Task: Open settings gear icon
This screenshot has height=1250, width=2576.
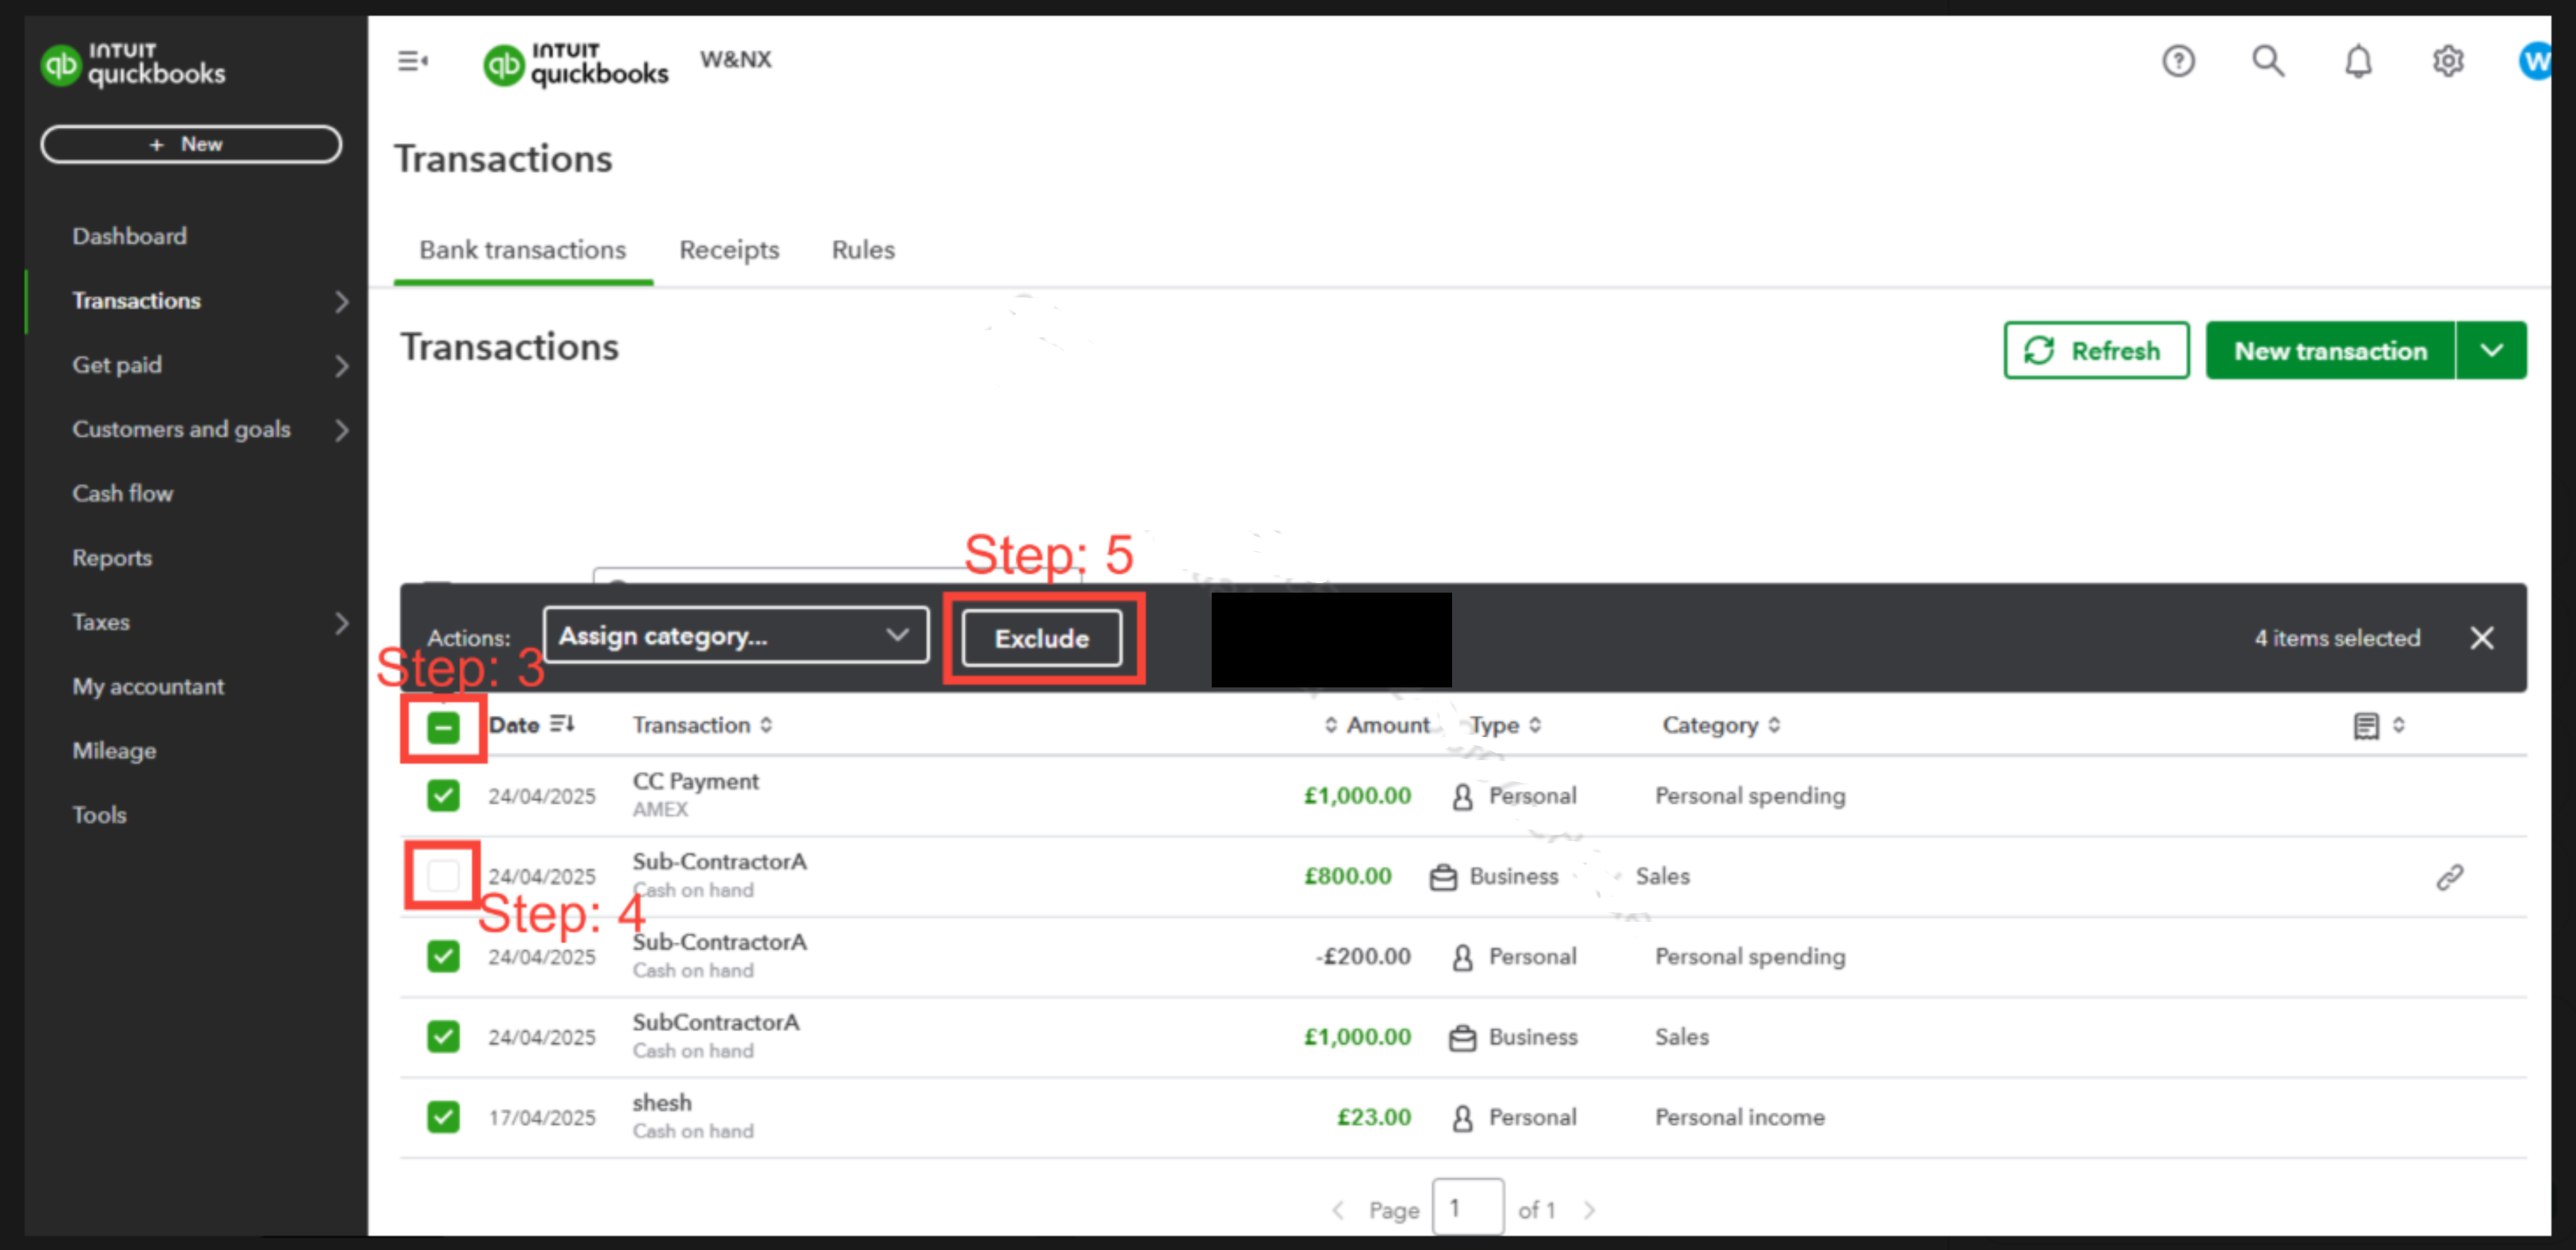Action: [2447, 62]
